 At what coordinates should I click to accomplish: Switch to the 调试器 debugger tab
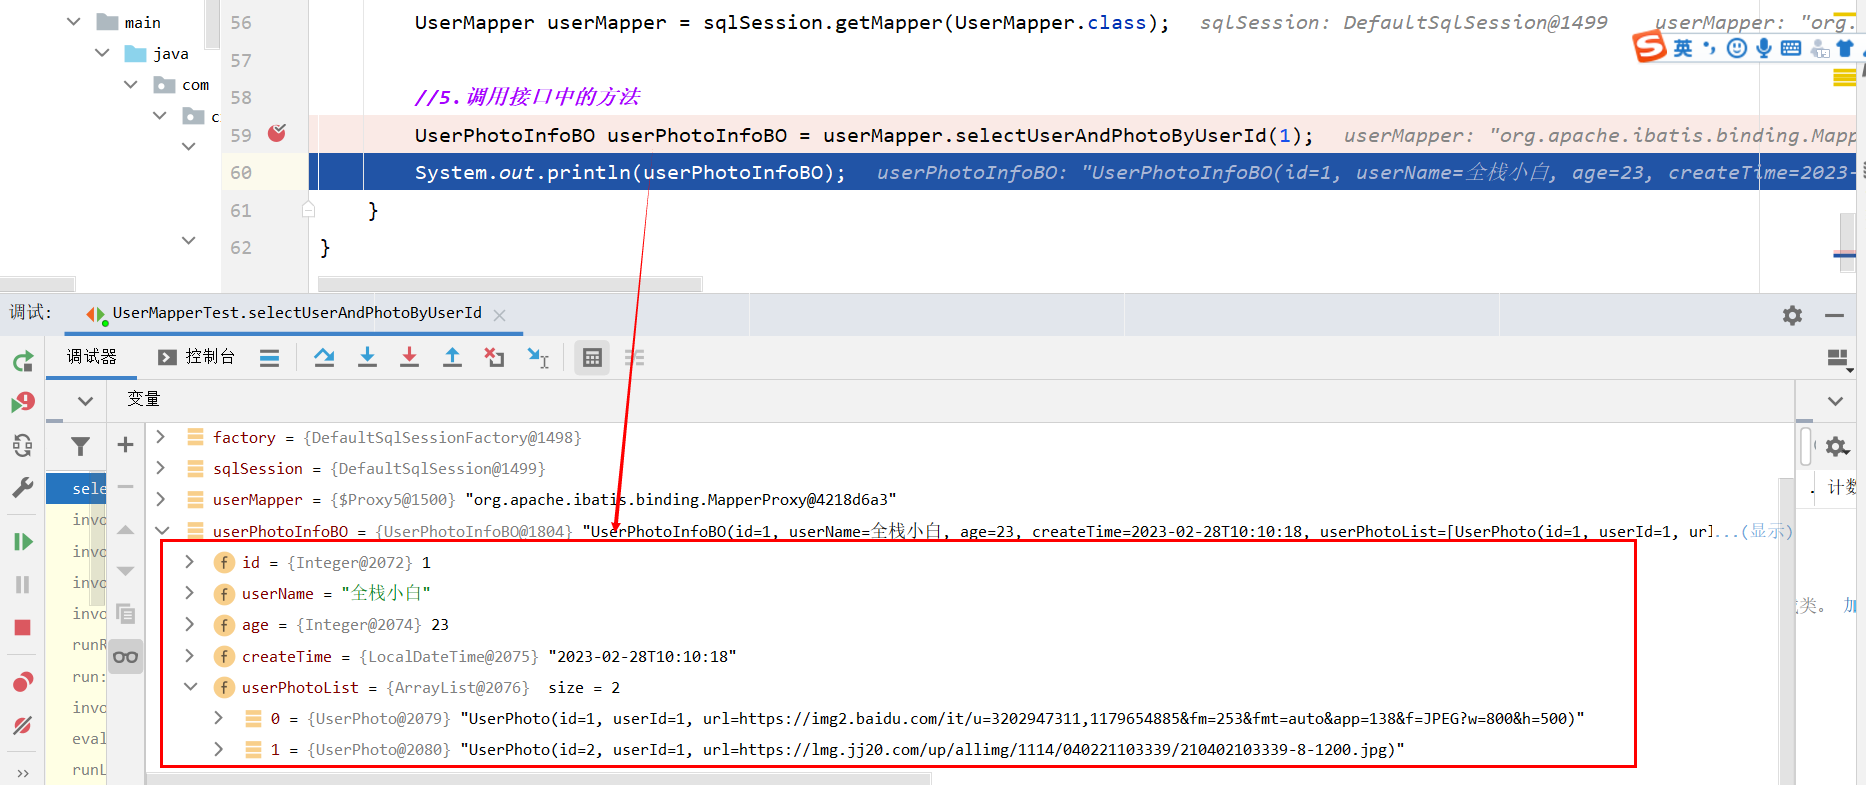(x=92, y=357)
